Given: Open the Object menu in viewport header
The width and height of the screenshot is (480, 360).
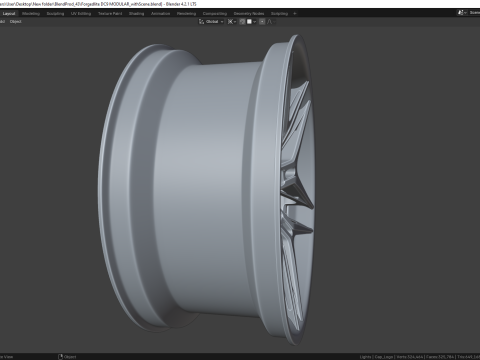Looking at the screenshot, I should point(15,22).
